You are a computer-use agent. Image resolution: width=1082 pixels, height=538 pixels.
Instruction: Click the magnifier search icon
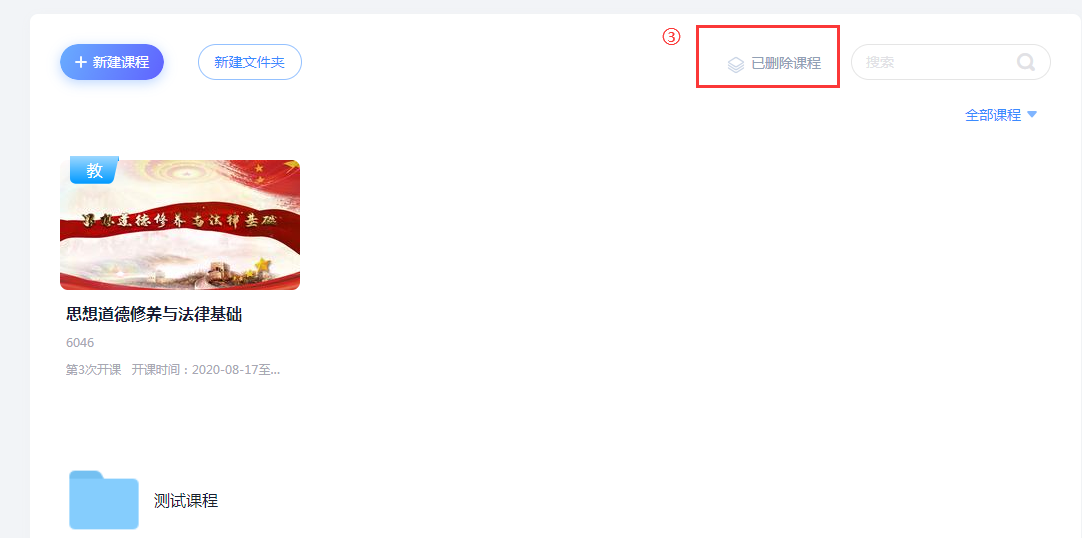(x=1026, y=62)
